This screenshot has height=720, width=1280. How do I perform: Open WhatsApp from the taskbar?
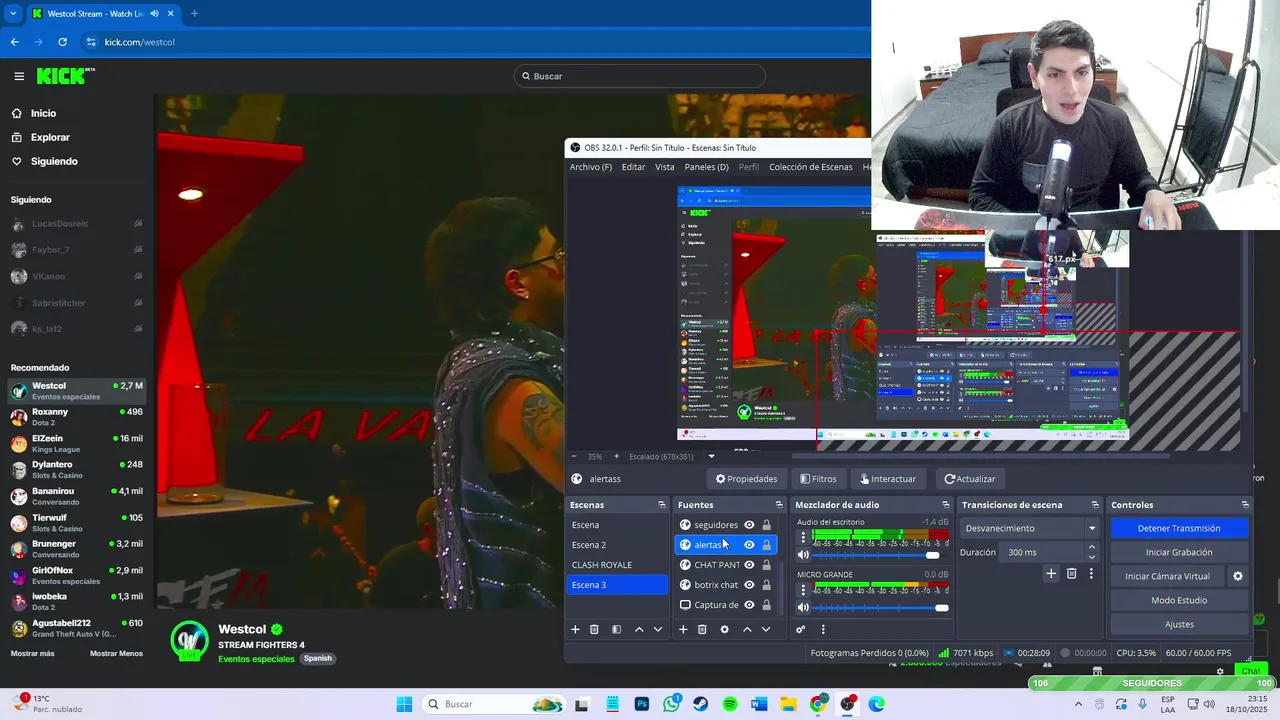[671, 704]
